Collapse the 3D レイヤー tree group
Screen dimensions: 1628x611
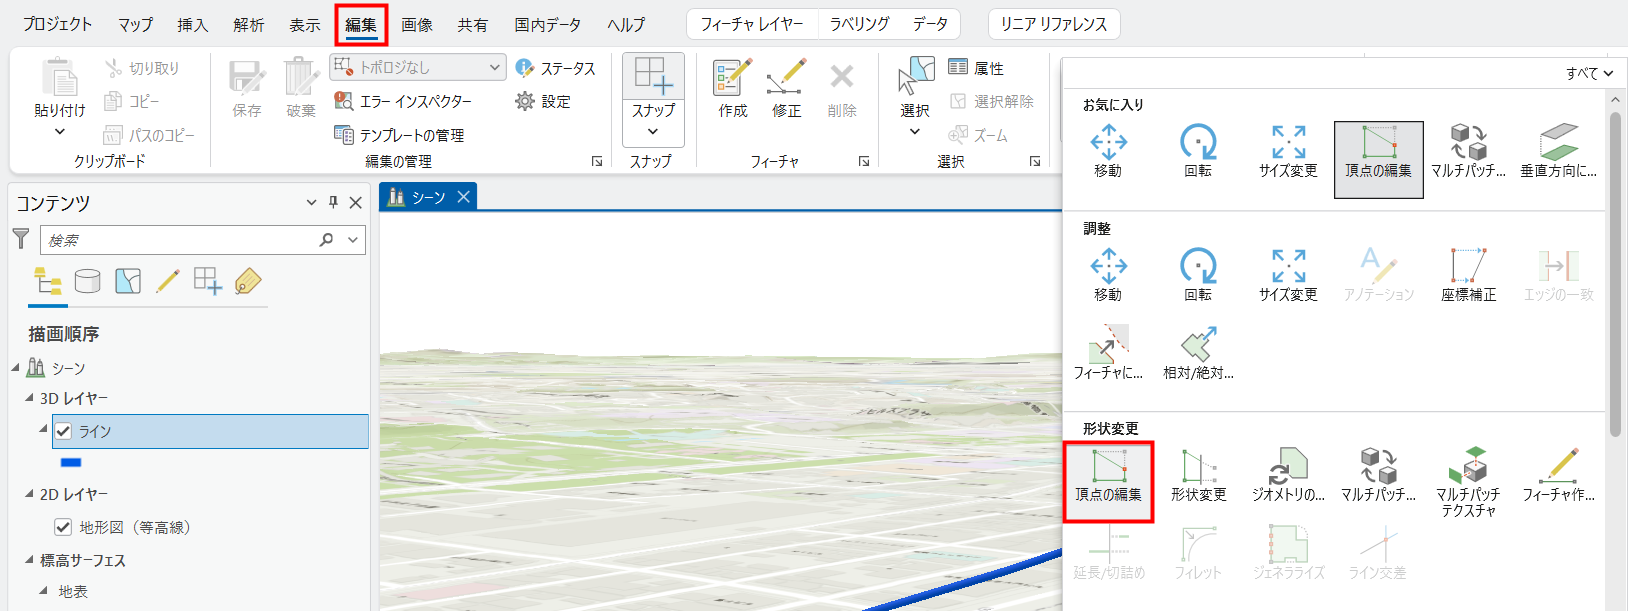[x=29, y=398]
